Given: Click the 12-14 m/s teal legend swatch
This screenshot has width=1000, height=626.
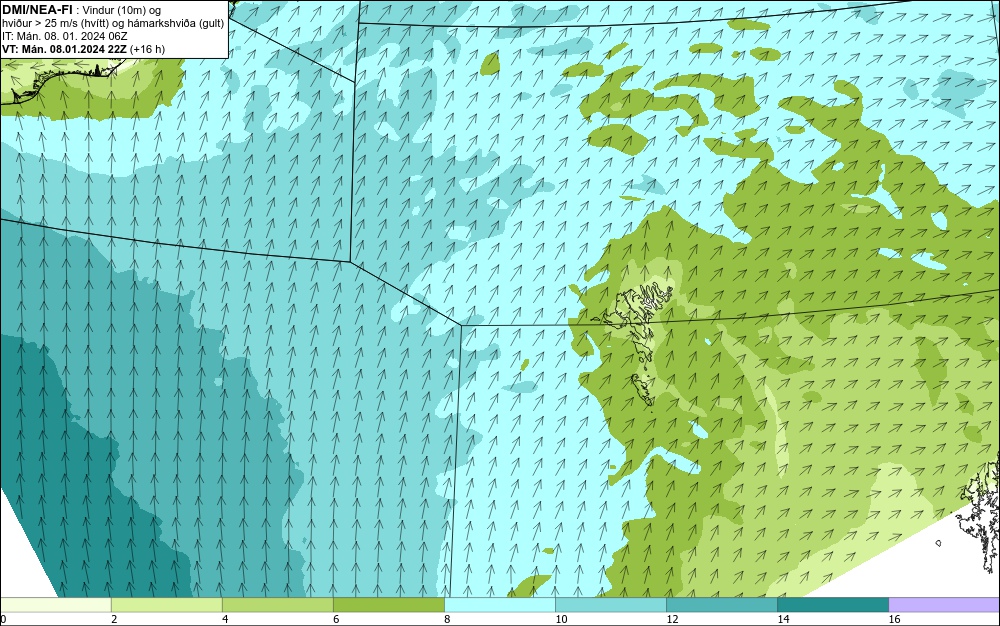Looking at the screenshot, I should tap(721, 604).
